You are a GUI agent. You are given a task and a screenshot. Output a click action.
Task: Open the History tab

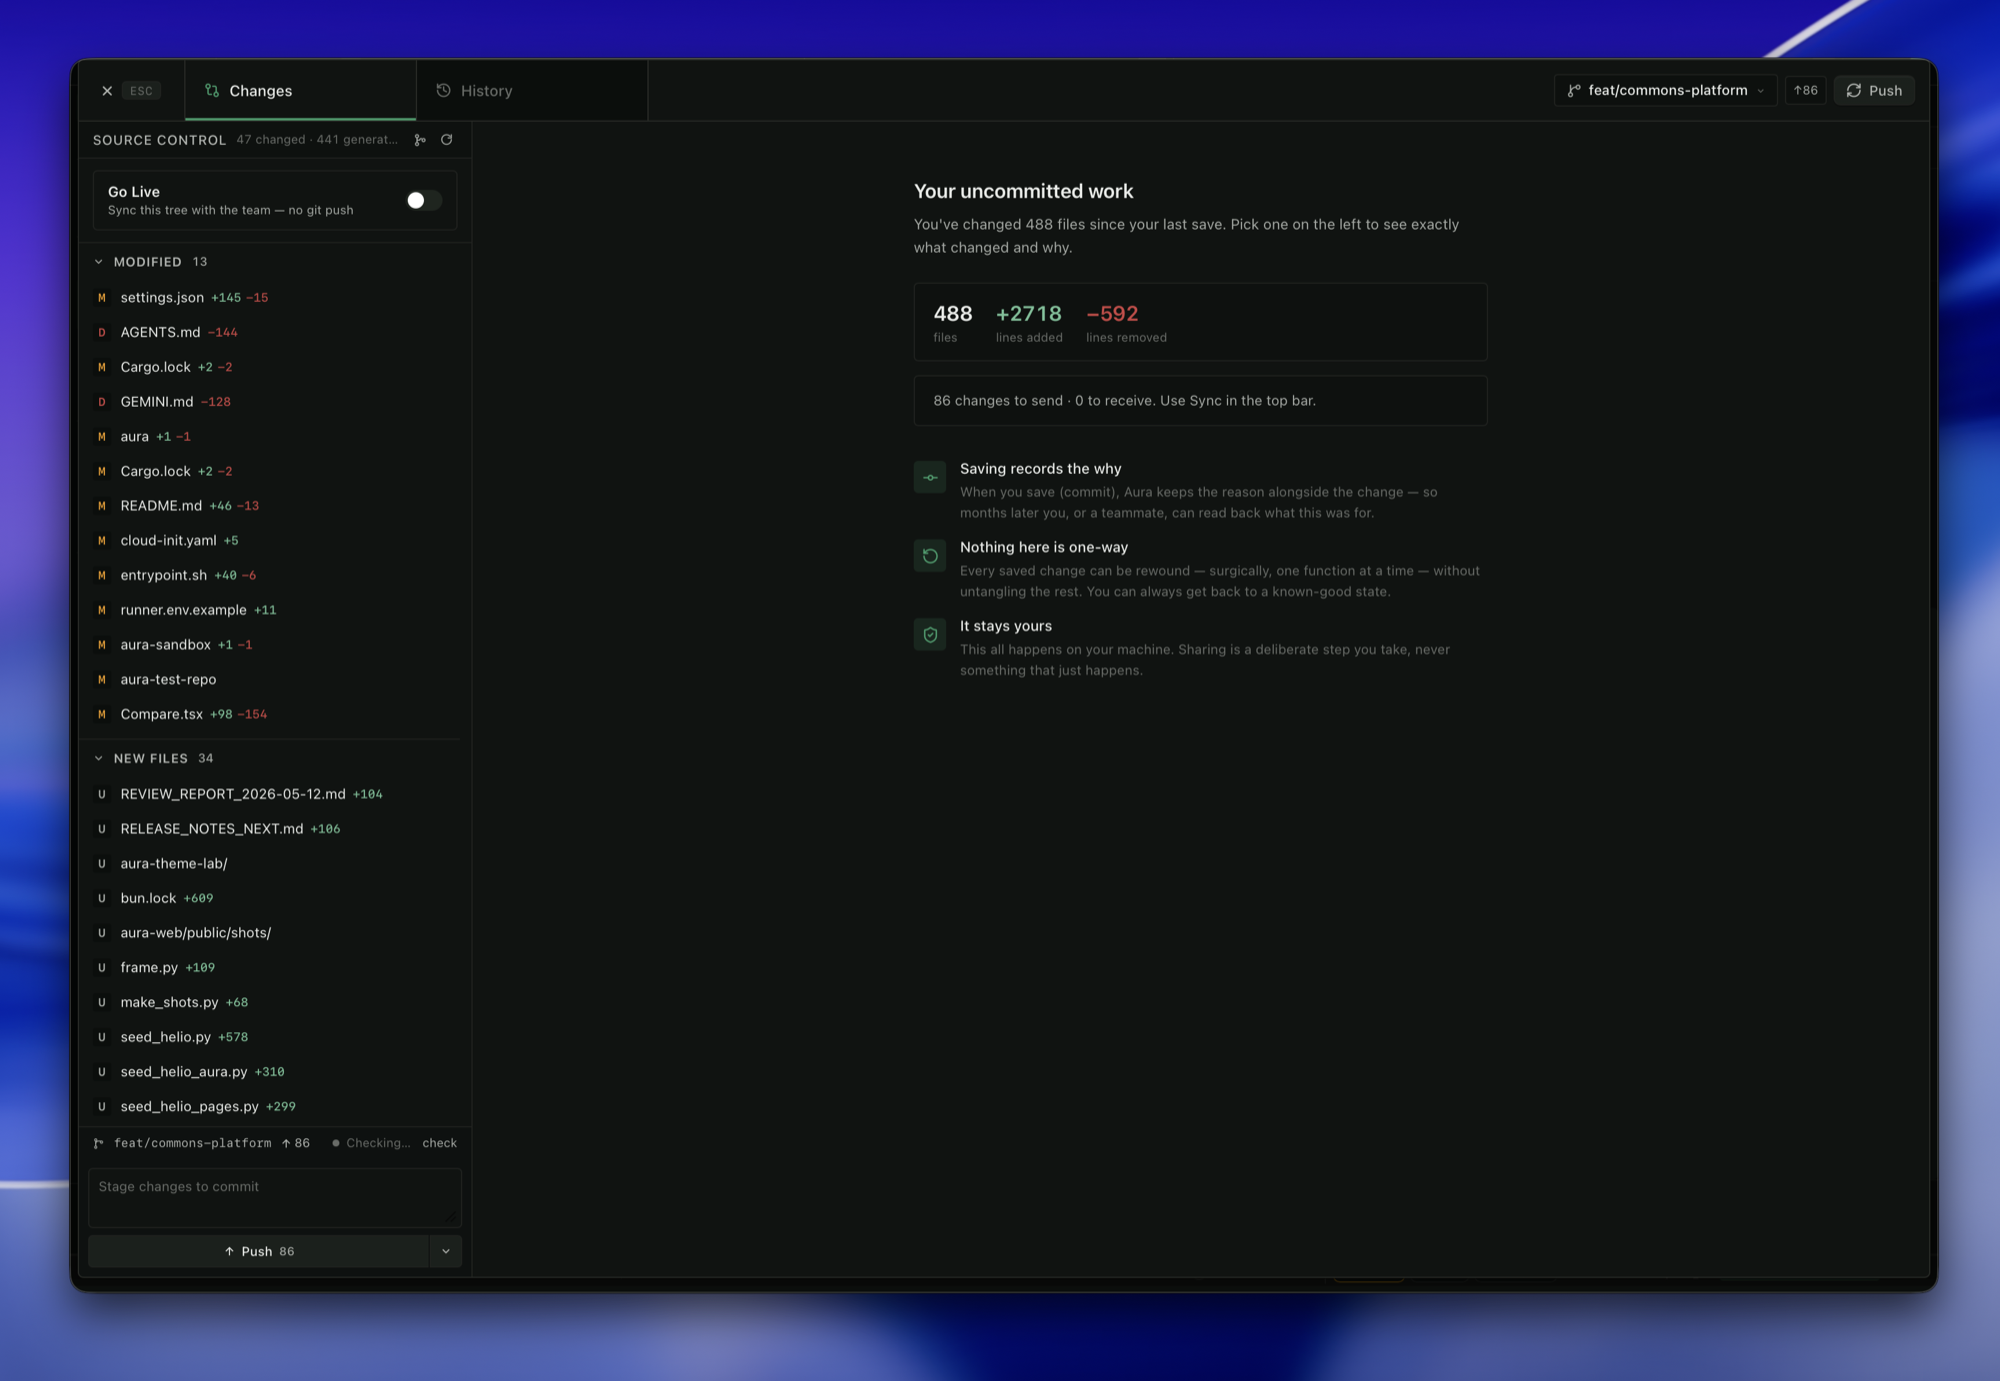pos(532,91)
